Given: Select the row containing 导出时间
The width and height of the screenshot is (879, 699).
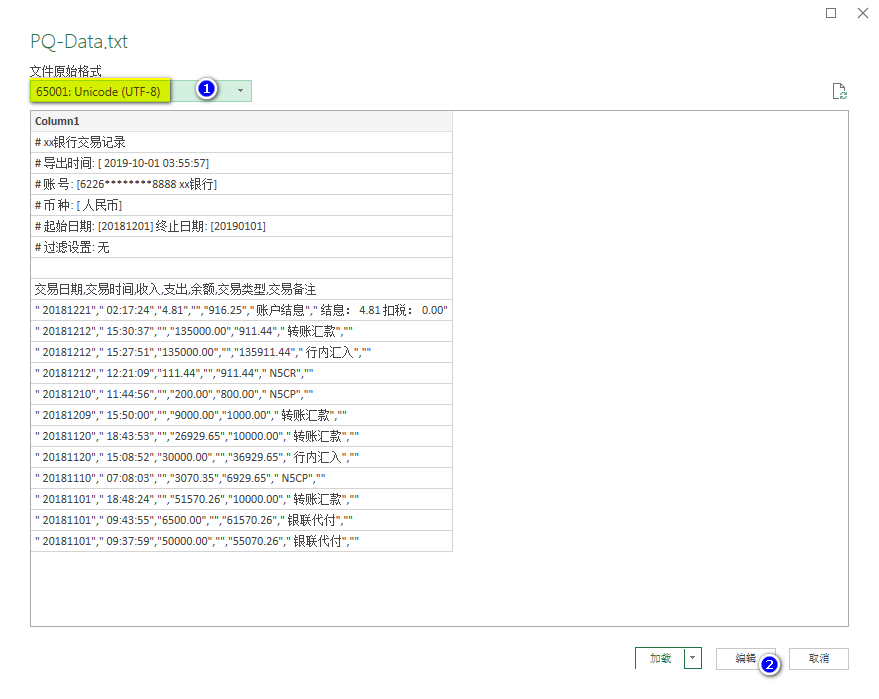Looking at the screenshot, I should tap(241, 163).
